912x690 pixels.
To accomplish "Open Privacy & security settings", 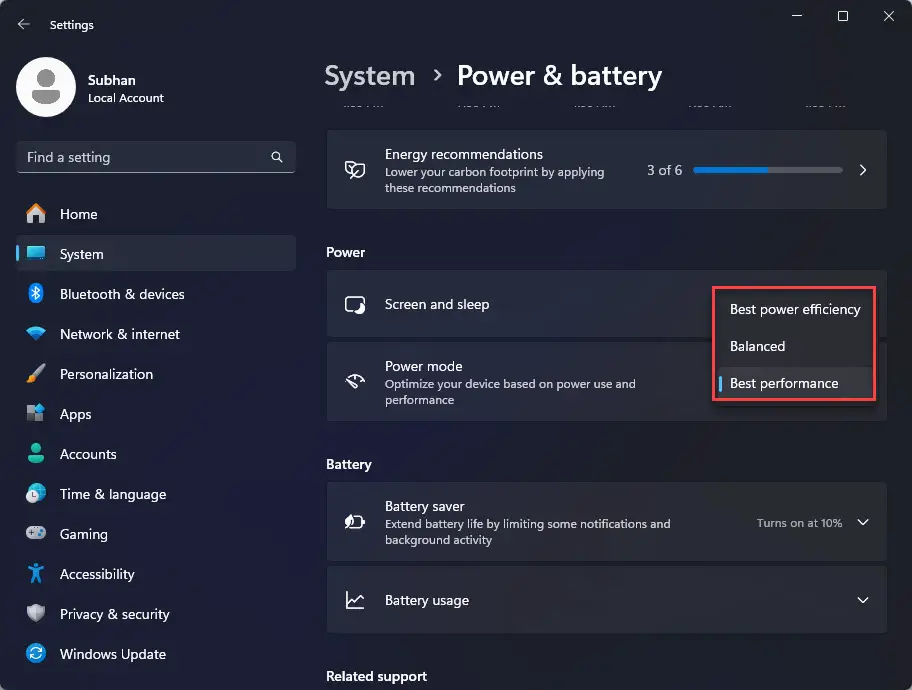I will (114, 614).
